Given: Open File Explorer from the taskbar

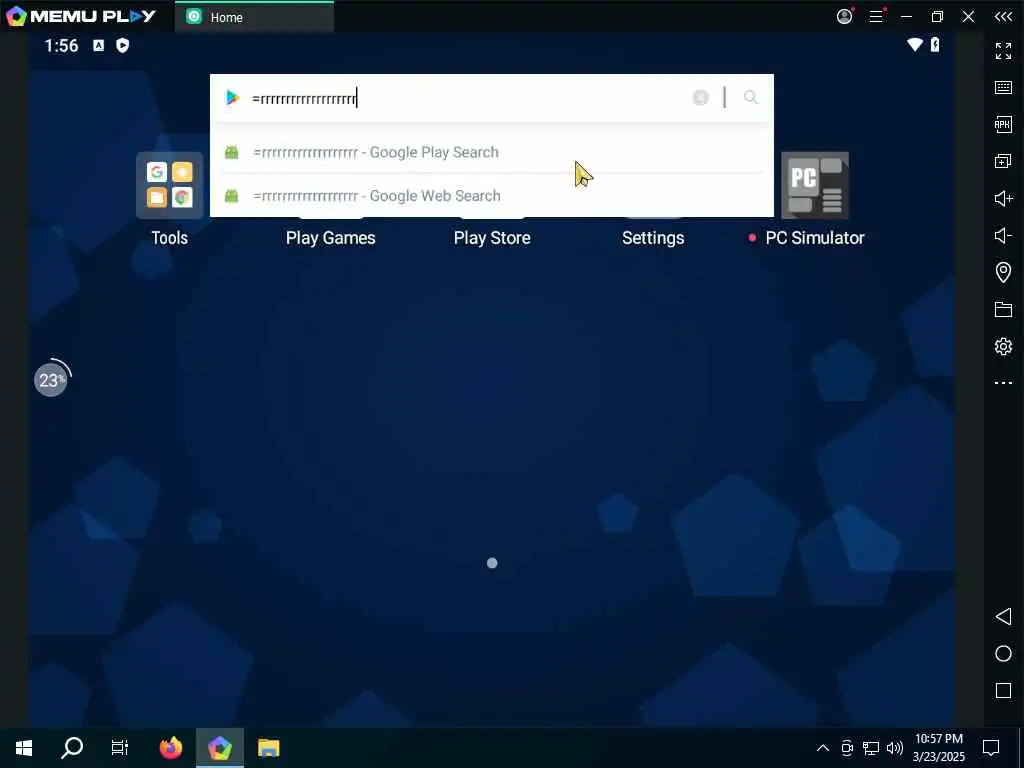Looking at the screenshot, I should click(268, 748).
